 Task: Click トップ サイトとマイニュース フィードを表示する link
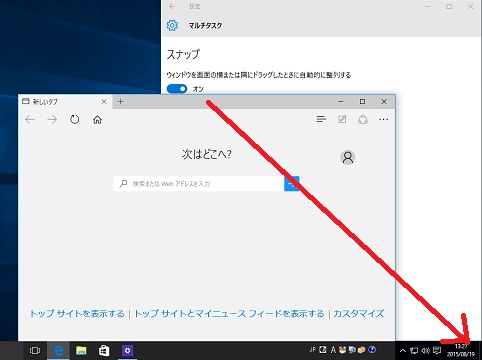(x=229, y=314)
